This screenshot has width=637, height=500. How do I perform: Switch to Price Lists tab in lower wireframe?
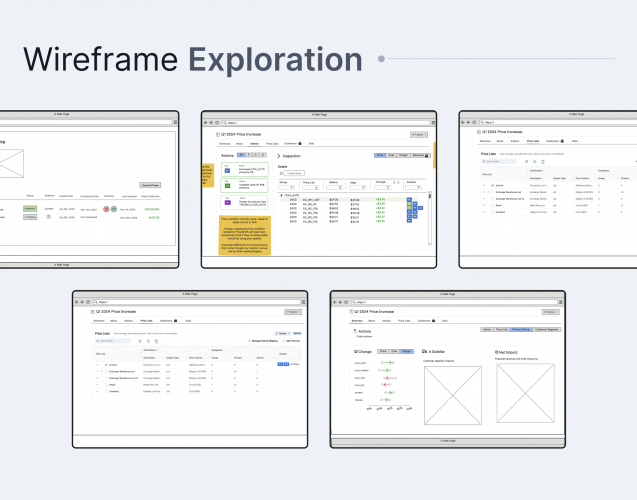click(146, 321)
